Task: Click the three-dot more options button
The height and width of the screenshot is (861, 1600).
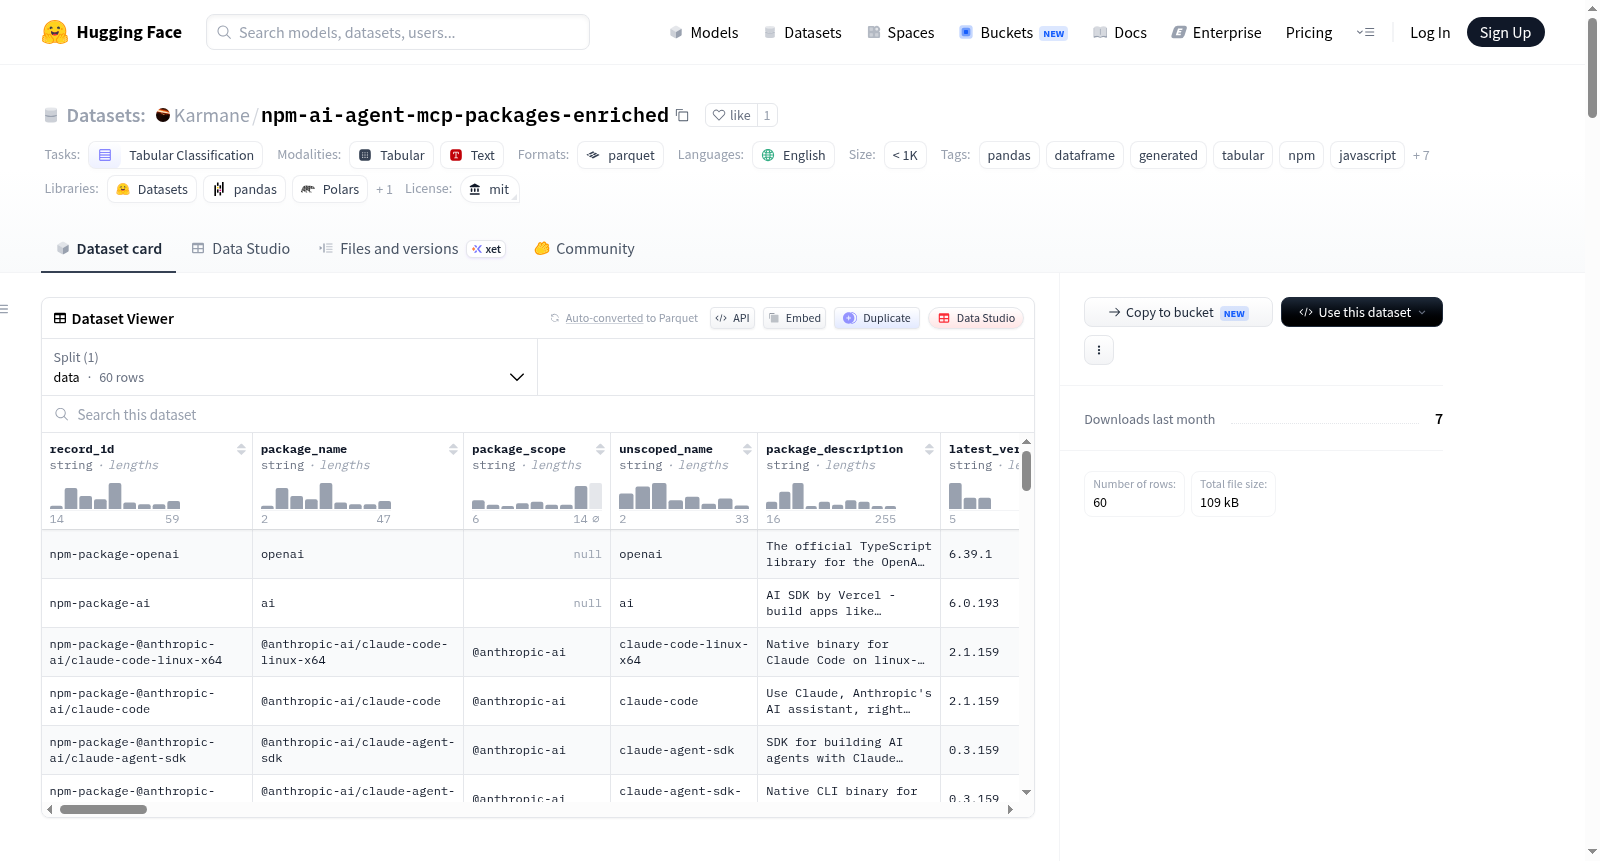Action: [x=1099, y=350]
